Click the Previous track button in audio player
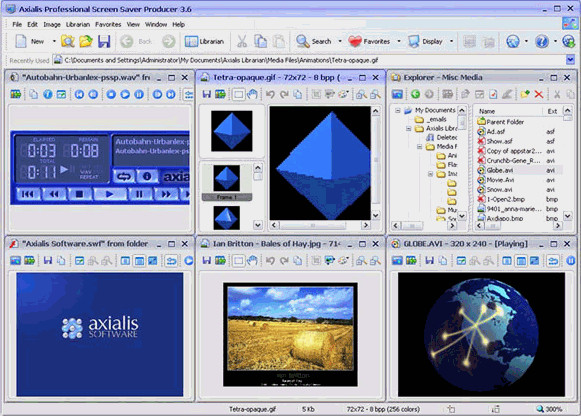The height and width of the screenshot is (416, 581). pyautogui.click(x=28, y=194)
